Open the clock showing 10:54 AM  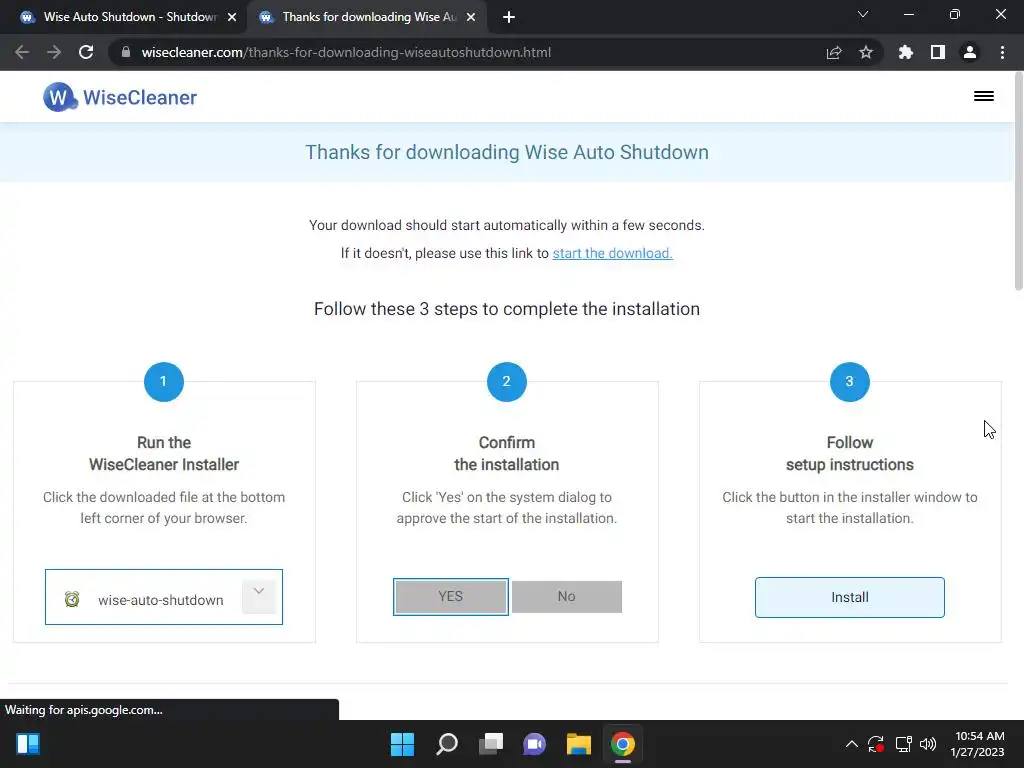[x=977, y=744]
